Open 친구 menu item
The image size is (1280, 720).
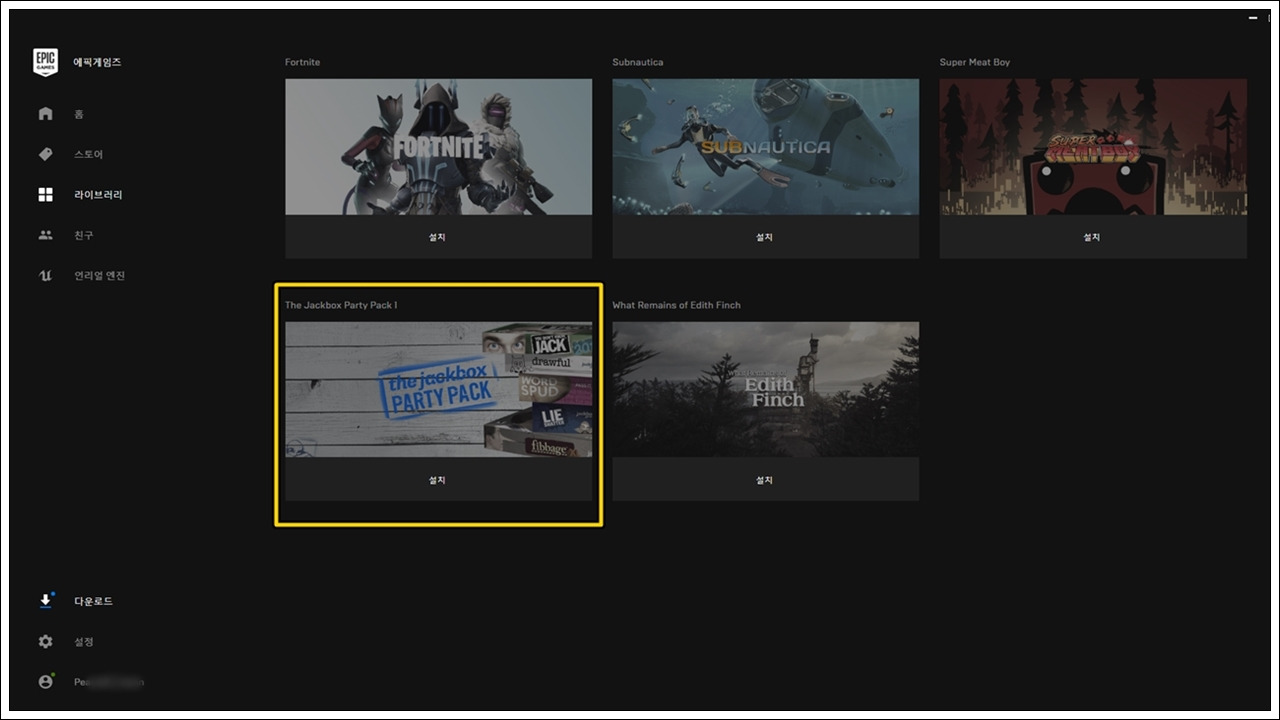click(83, 235)
